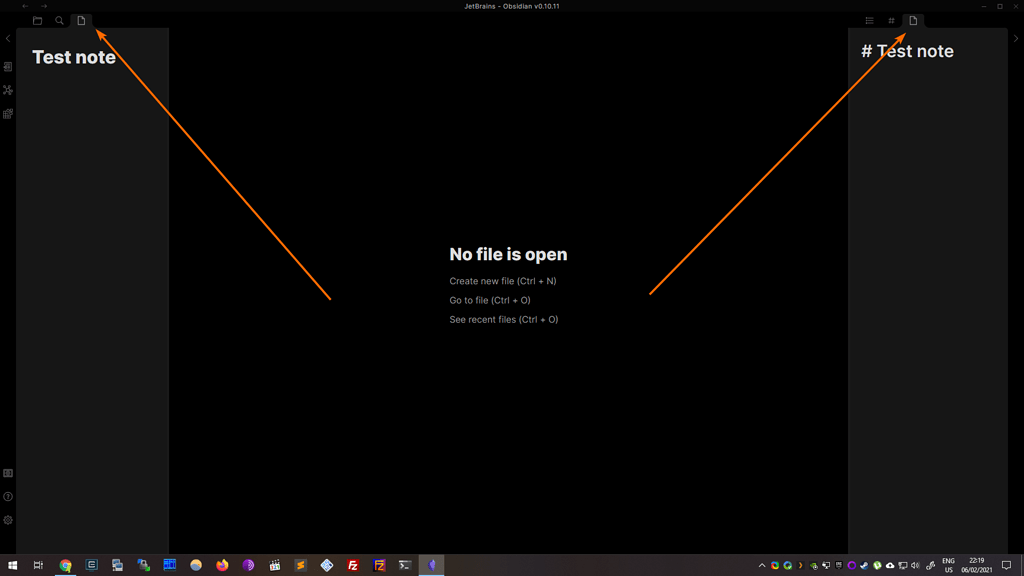Collapse the left sidebar with chevron
Screen dimensions: 1024x576
coord(8,39)
